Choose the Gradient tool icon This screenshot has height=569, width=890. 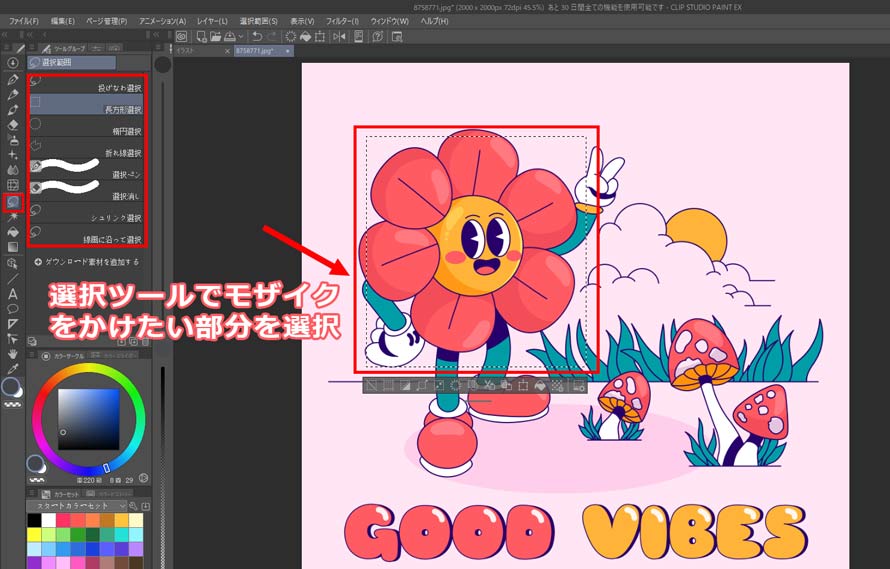(12, 247)
